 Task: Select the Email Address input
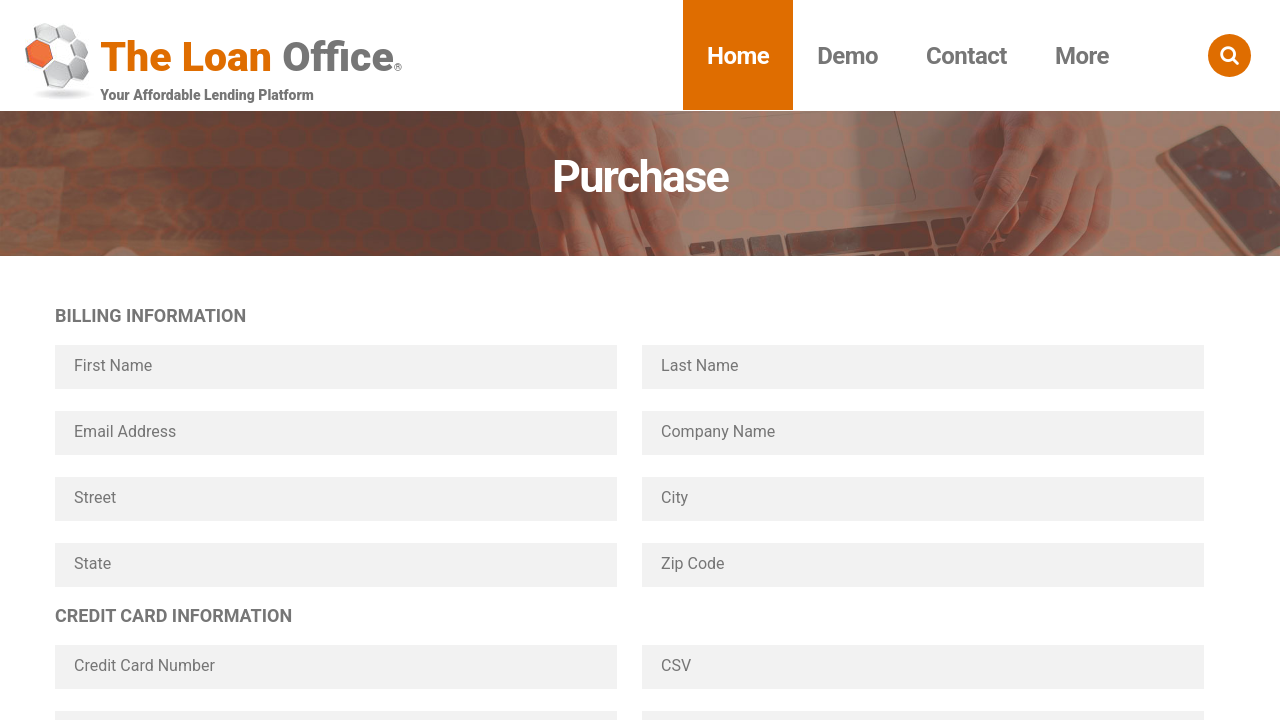pyautogui.click(x=336, y=433)
